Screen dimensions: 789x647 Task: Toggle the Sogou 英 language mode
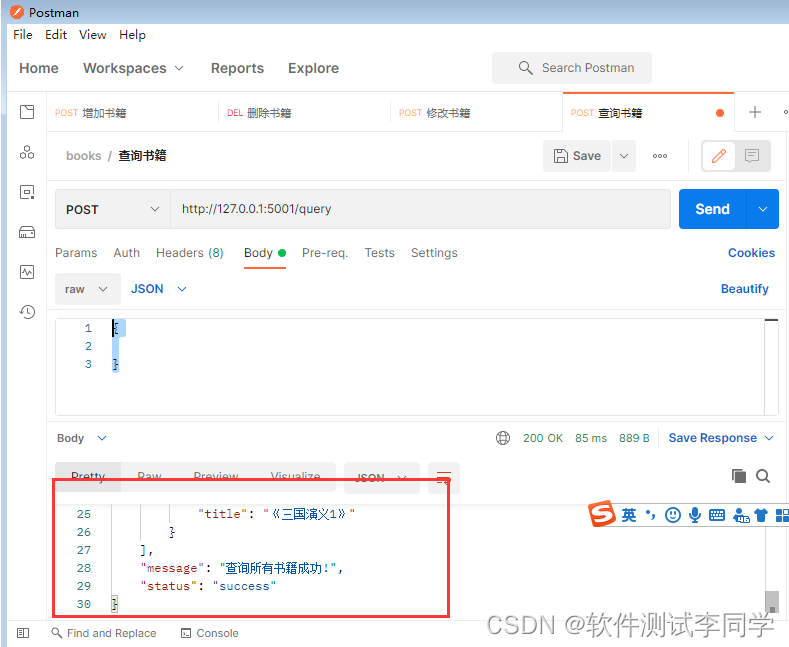tap(628, 515)
